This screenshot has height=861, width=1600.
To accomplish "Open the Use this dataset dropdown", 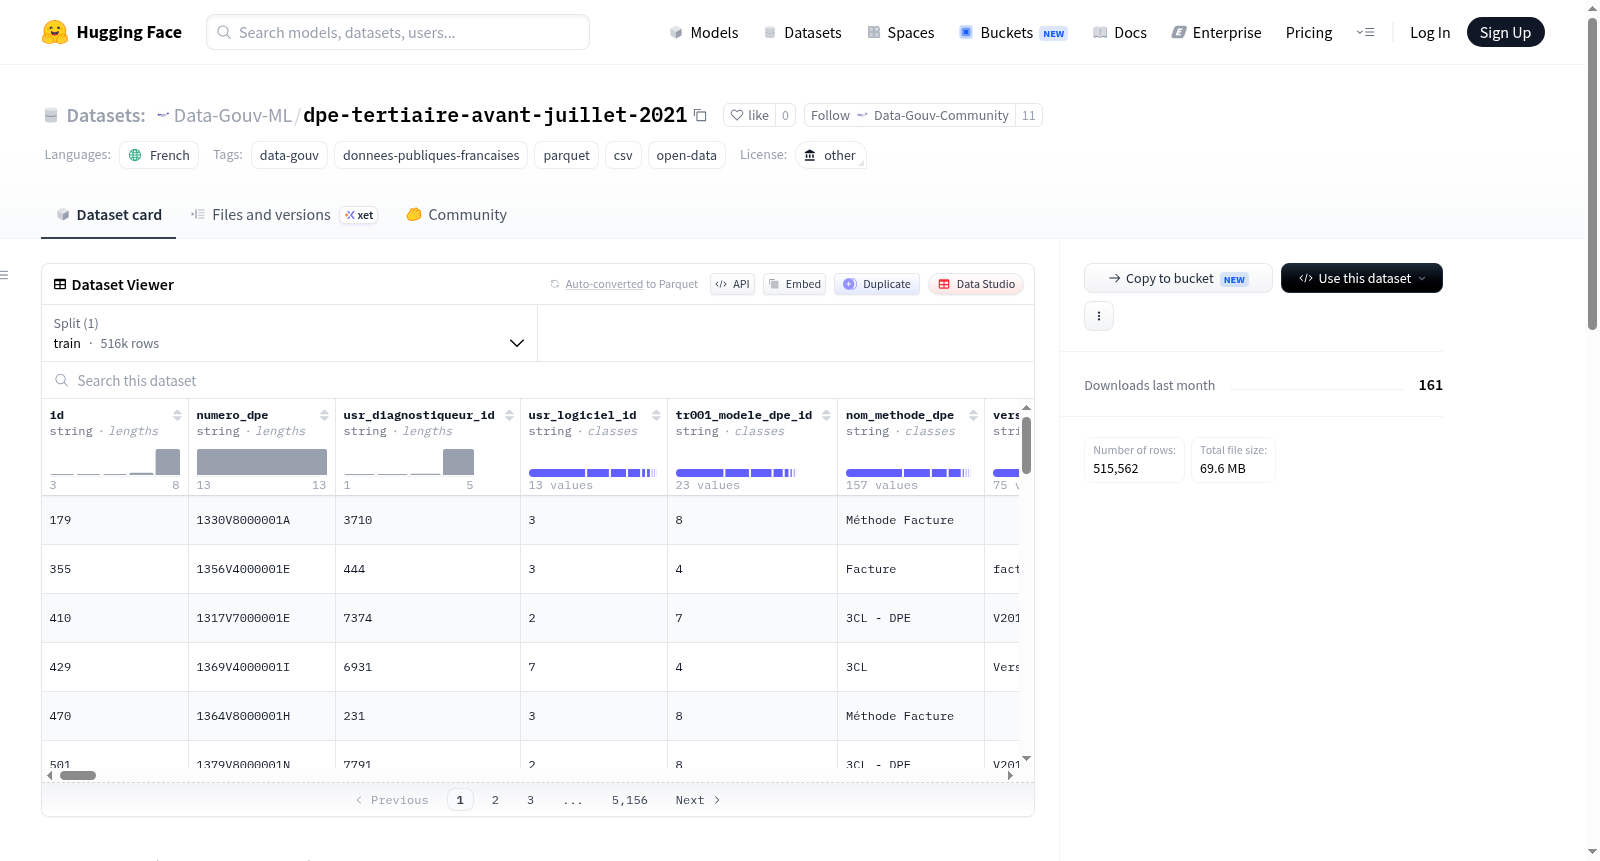I will (x=1362, y=278).
